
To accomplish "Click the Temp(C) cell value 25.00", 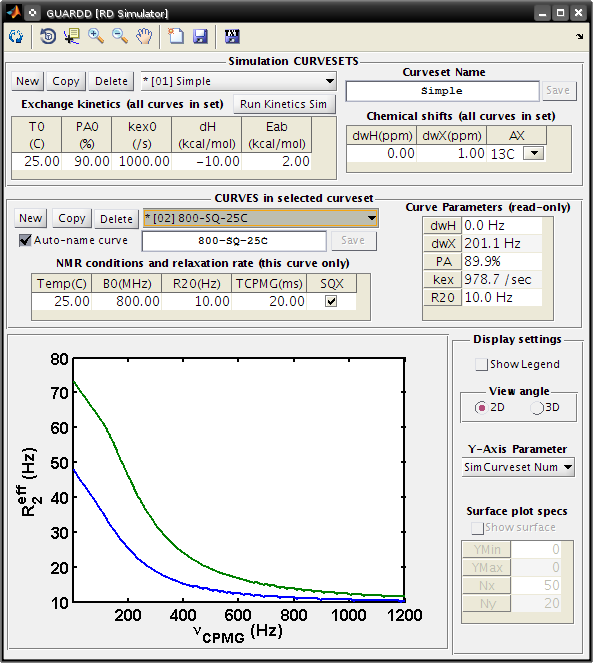I will 61,301.
